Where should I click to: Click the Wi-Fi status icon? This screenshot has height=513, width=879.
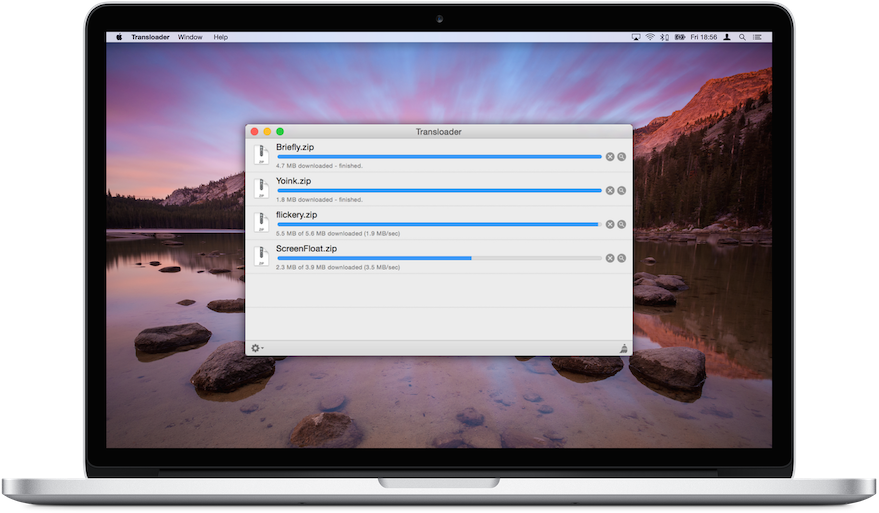(x=649, y=37)
